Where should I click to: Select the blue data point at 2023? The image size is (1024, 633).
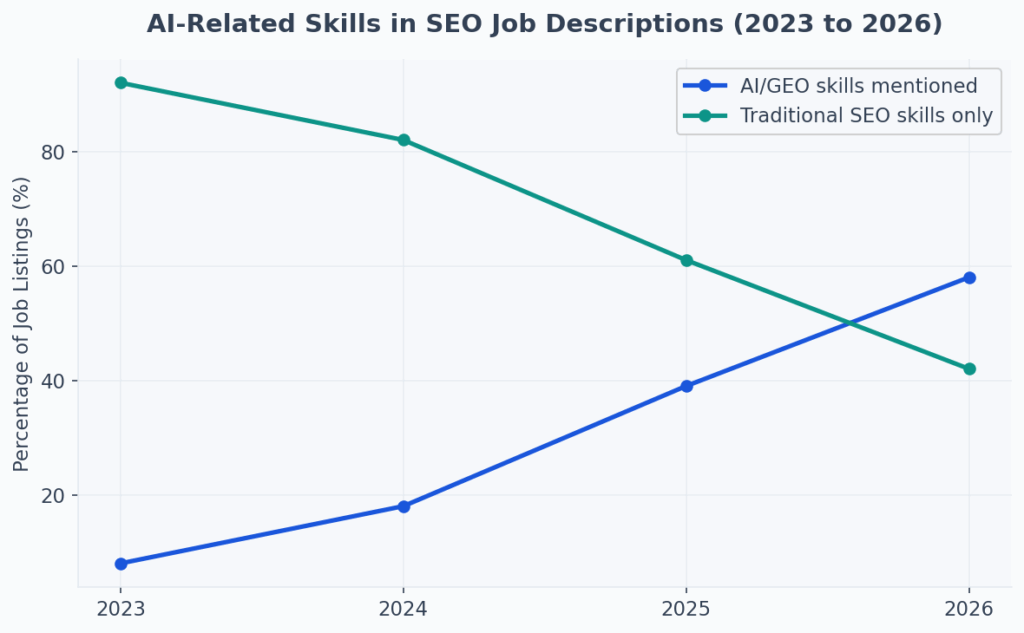[x=121, y=564]
